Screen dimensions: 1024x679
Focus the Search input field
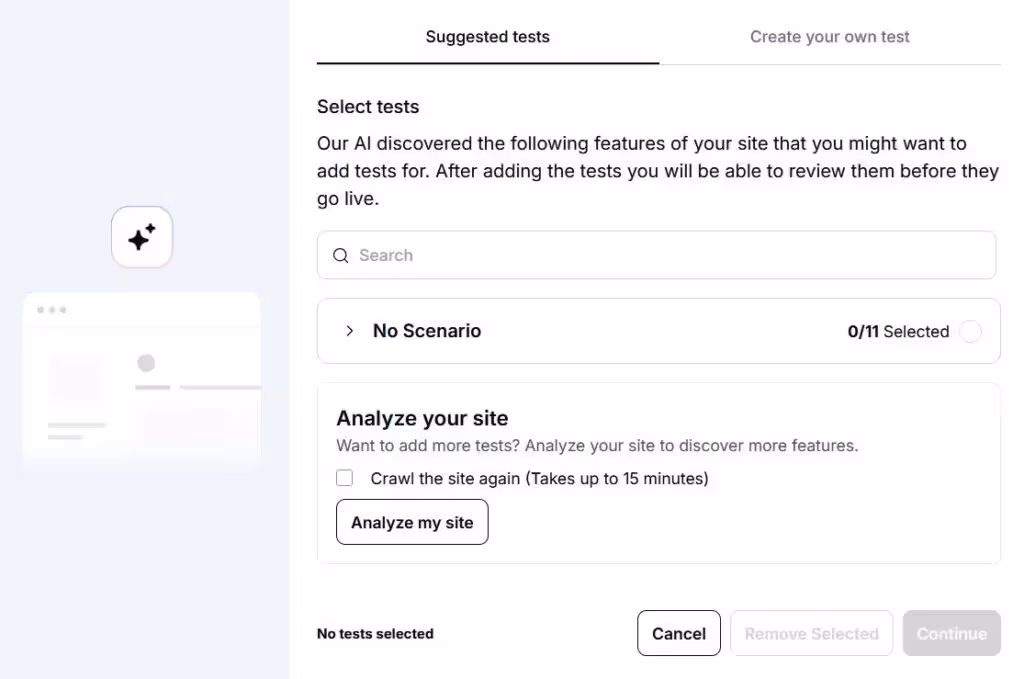point(656,255)
